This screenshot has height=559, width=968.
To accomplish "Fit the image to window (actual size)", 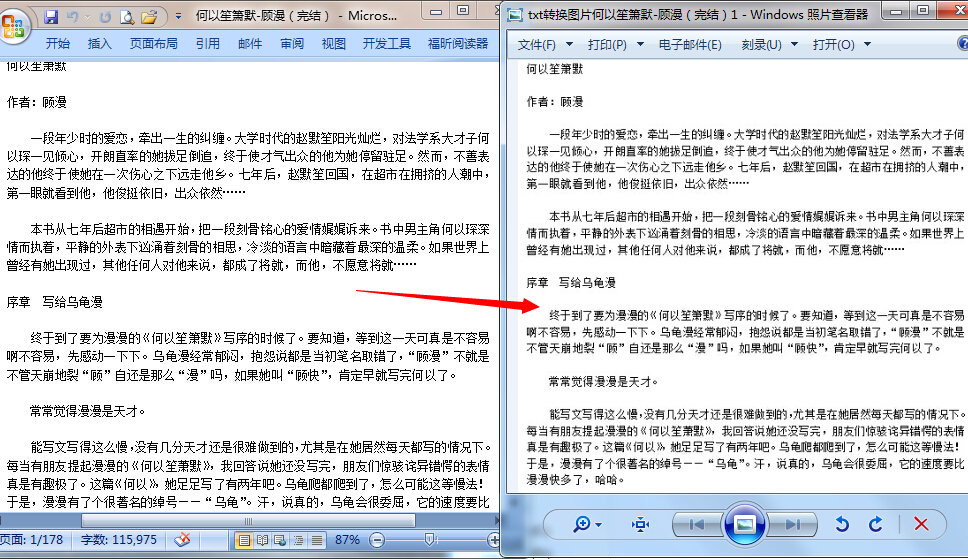I will pyautogui.click(x=640, y=524).
